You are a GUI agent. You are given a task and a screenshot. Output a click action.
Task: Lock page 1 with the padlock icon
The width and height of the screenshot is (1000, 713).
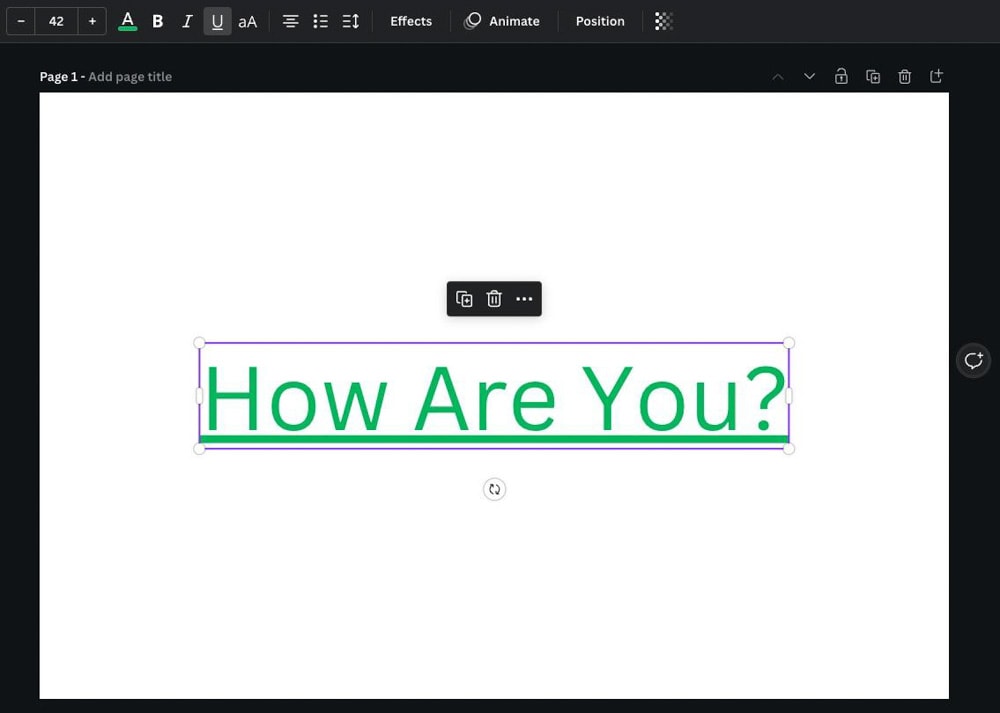(841, 77)
